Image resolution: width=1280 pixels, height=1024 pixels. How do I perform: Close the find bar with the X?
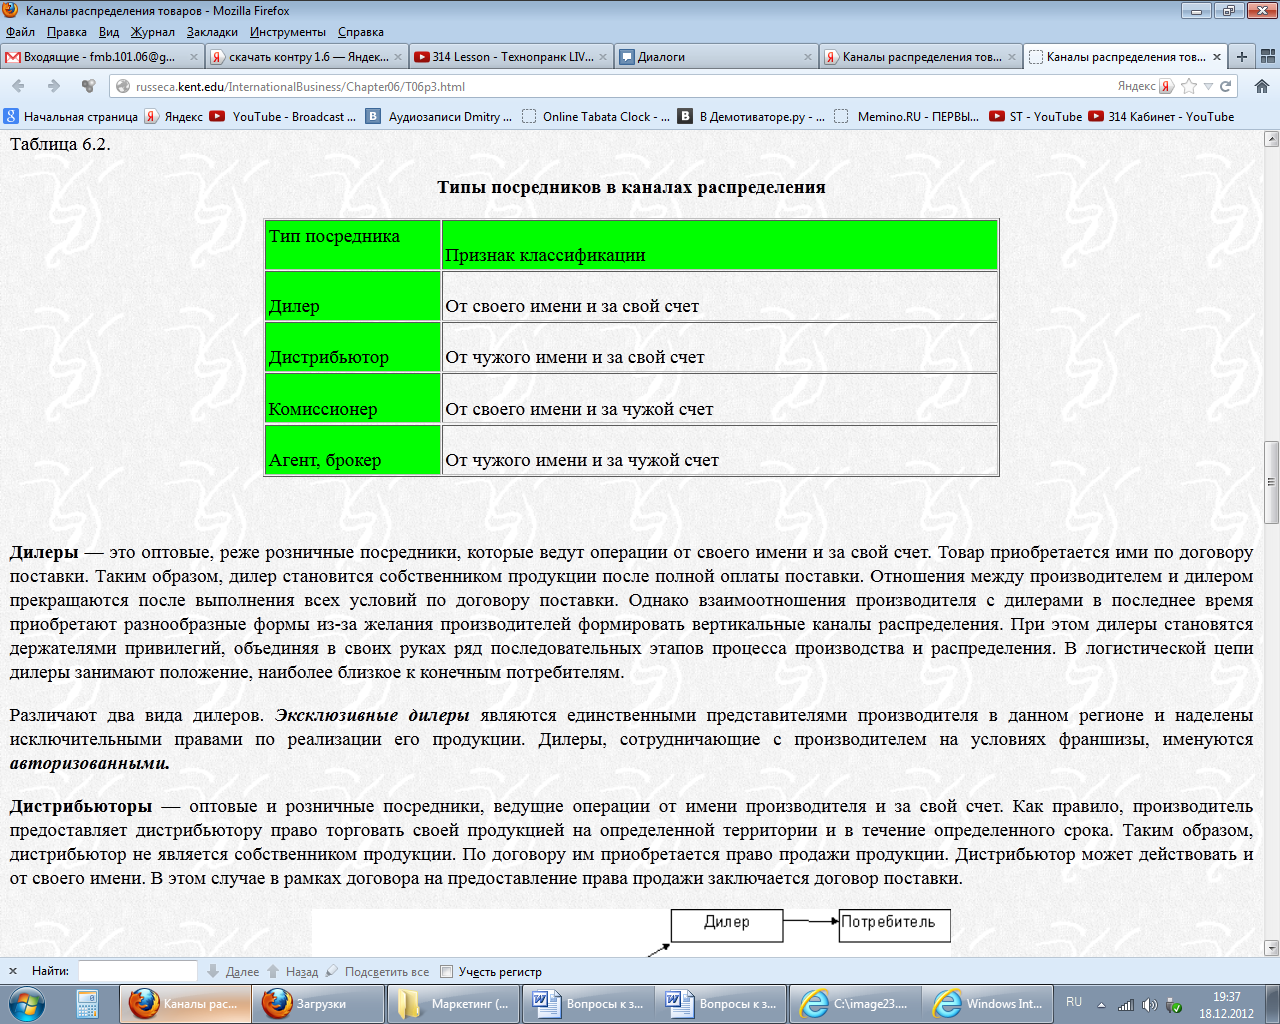13,971
